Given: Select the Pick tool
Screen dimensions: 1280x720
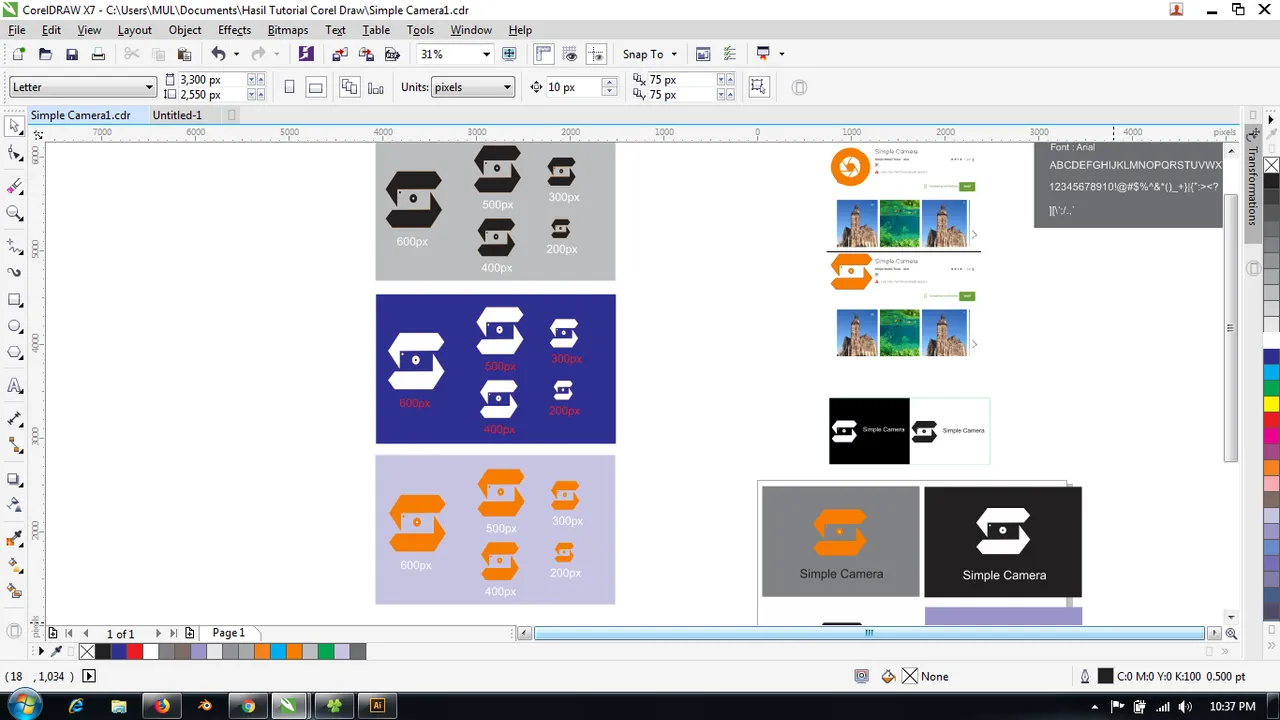Looking at the screenshot, I should point(14,127).
